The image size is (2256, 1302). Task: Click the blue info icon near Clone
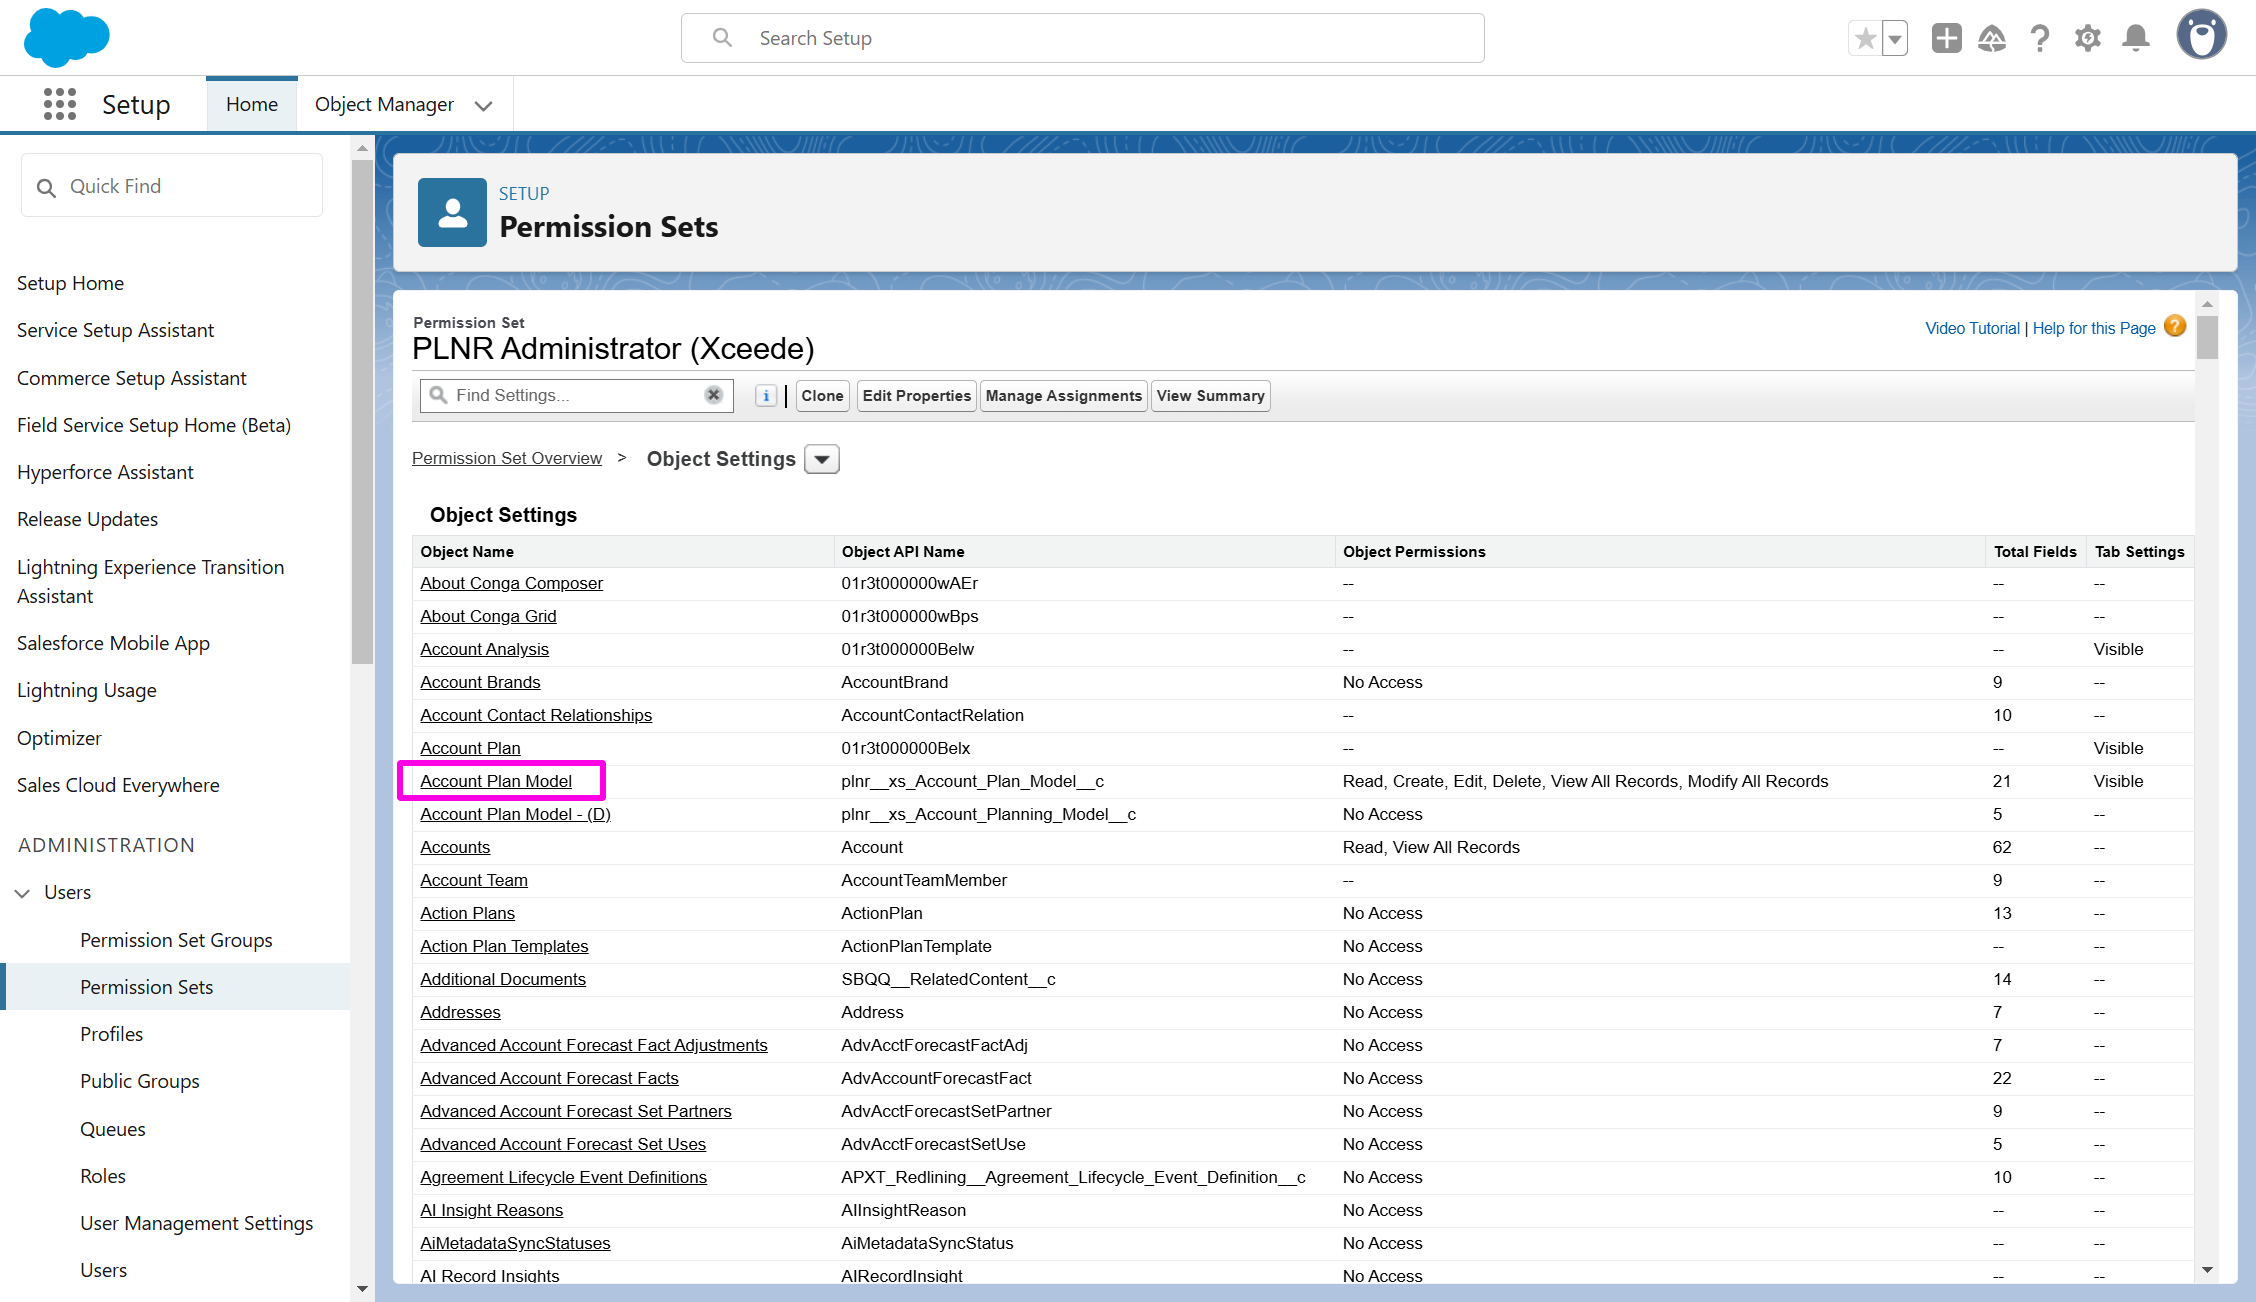pyautogui.click(x=766, y=396)
